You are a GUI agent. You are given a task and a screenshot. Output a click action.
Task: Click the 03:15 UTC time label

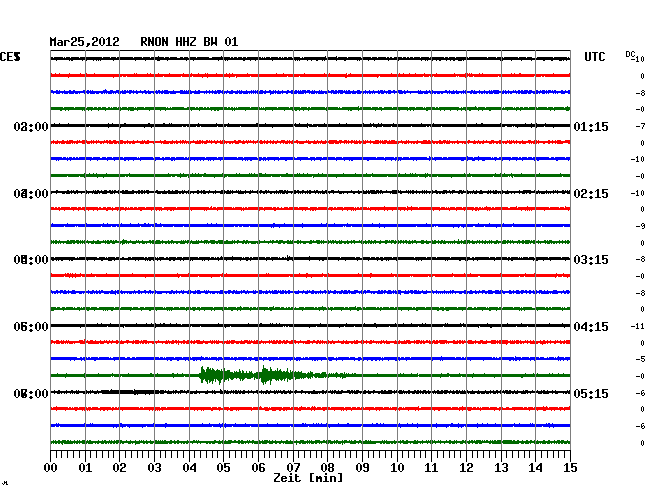(x=591, y=260)
